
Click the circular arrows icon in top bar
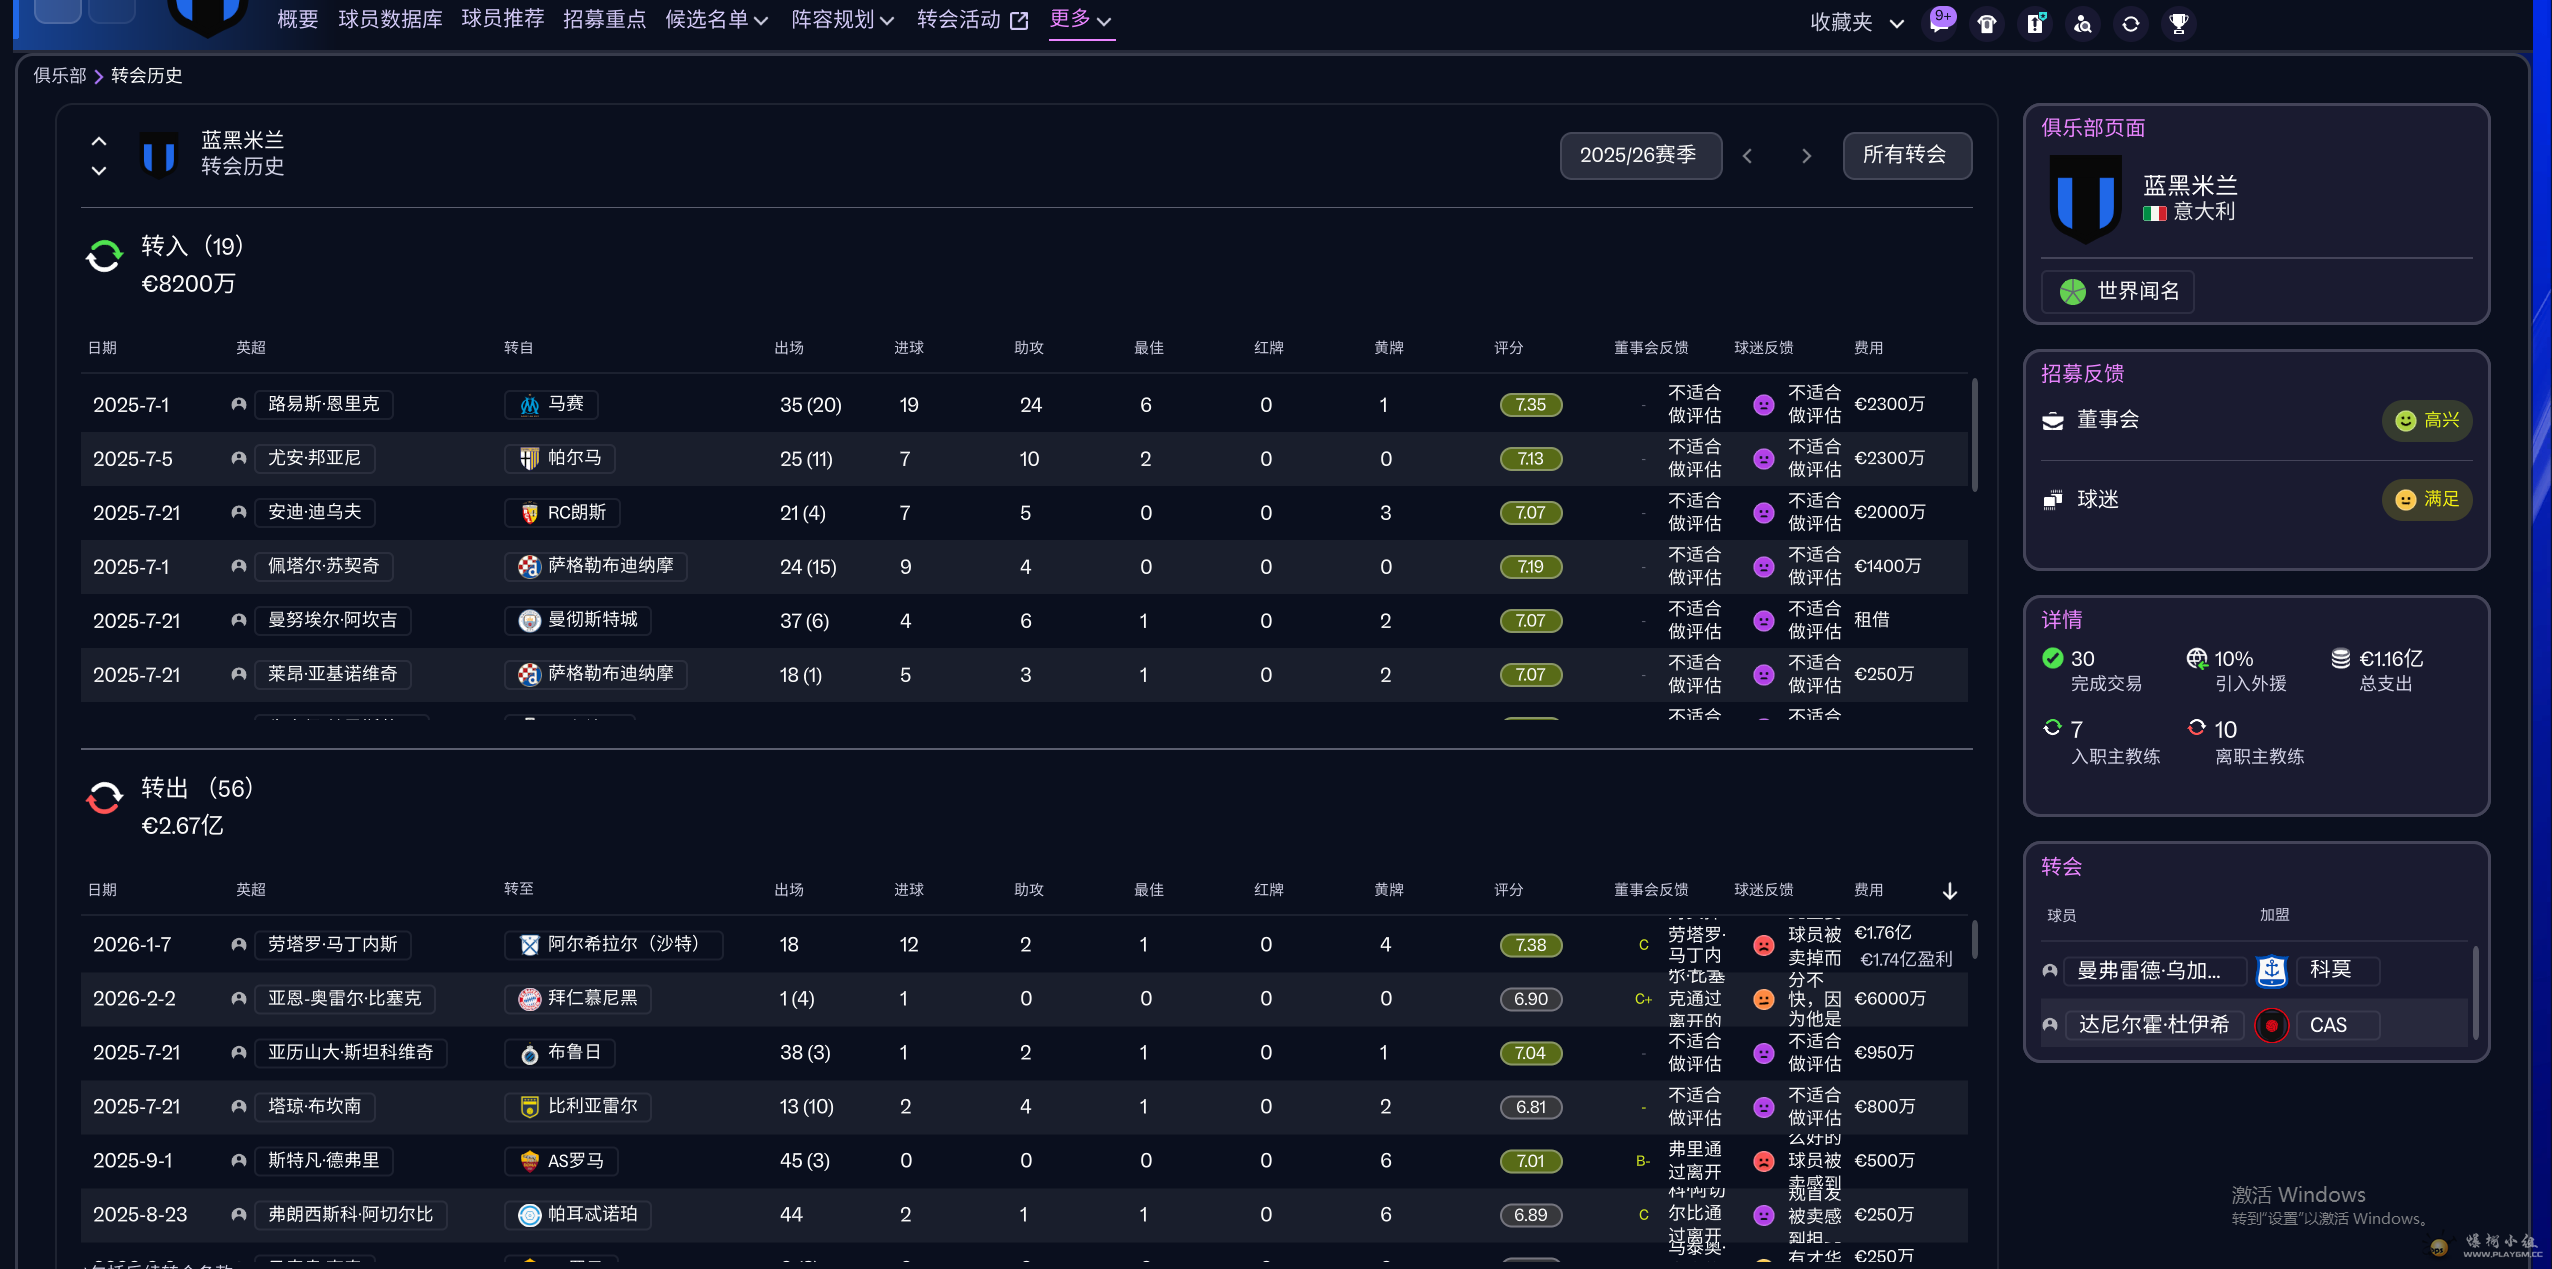click(2131, 23)
